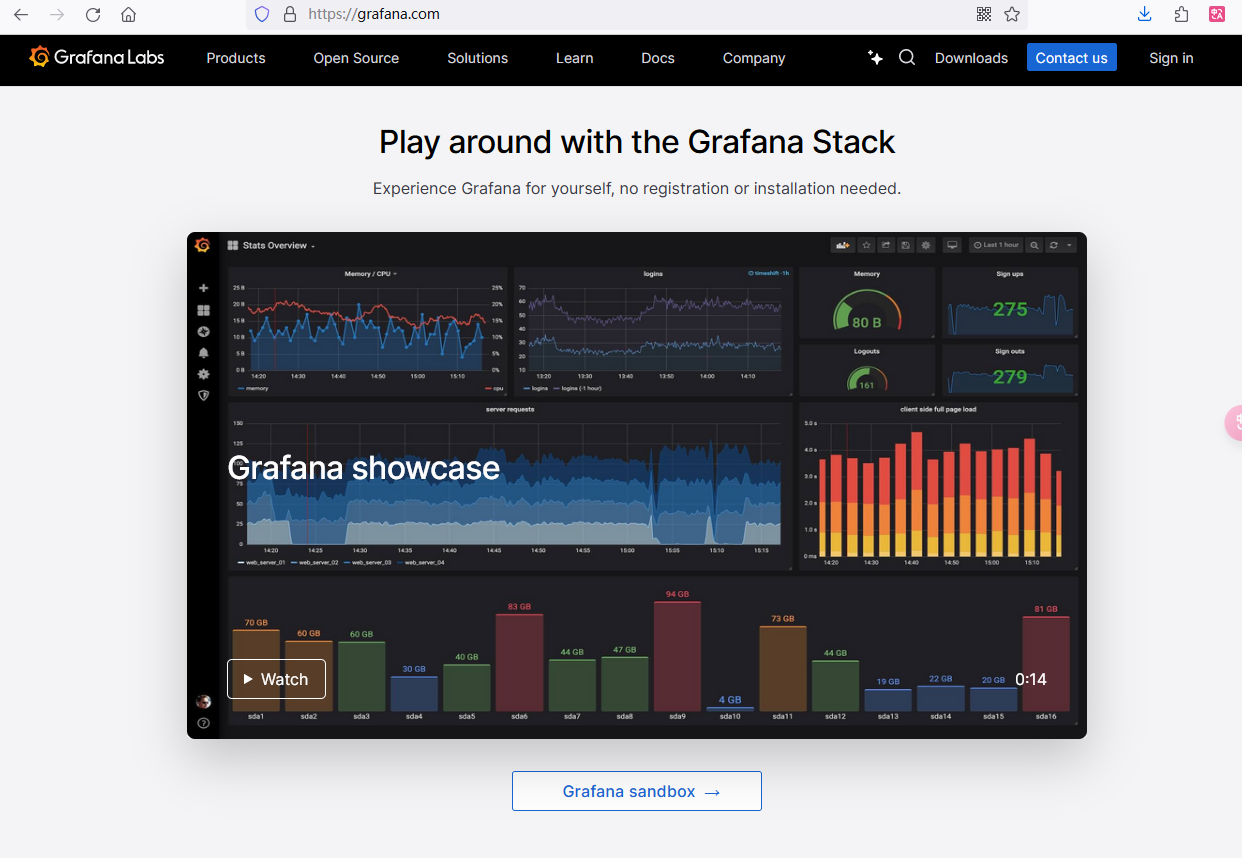Click the Sign in link
The image size is (1242, 858).
tap(1171, 58)
